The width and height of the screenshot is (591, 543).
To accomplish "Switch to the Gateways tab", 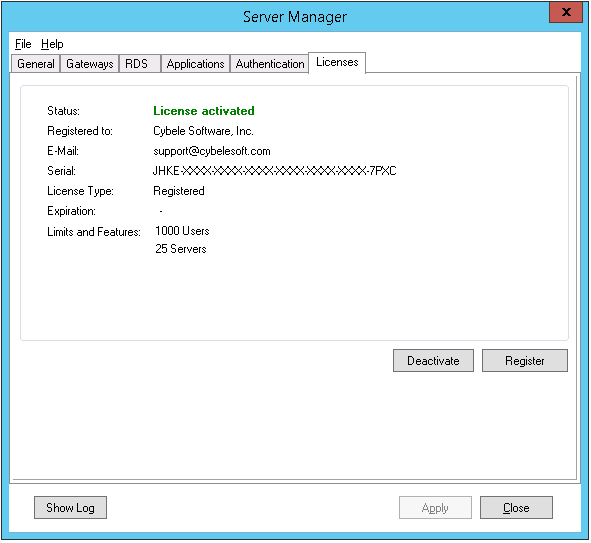I will 90,64.
